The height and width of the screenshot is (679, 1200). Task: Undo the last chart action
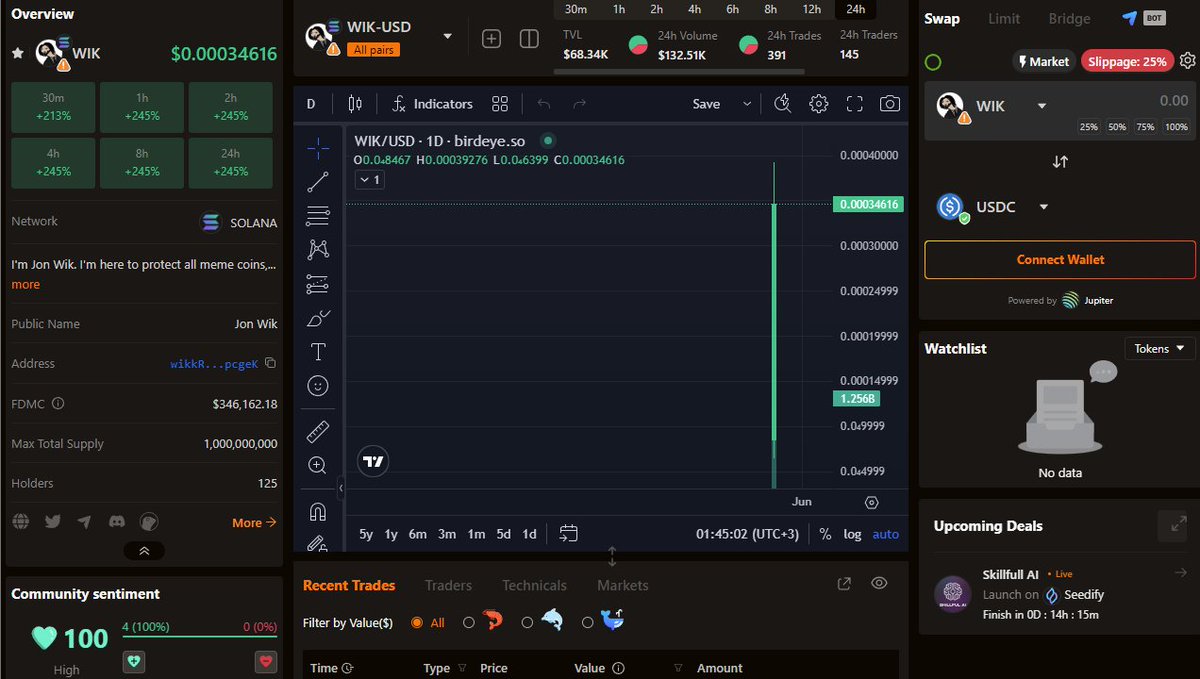[x=544, y=104]
